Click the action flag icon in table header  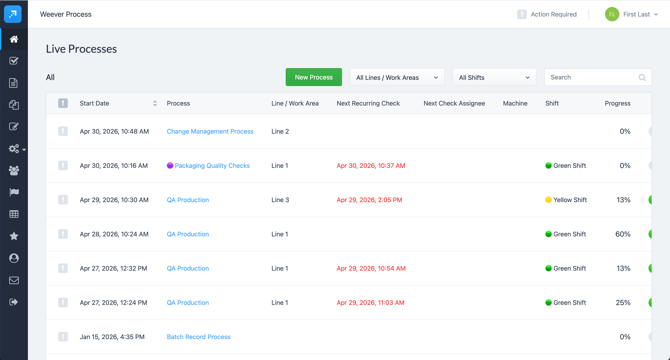point(63,103)
